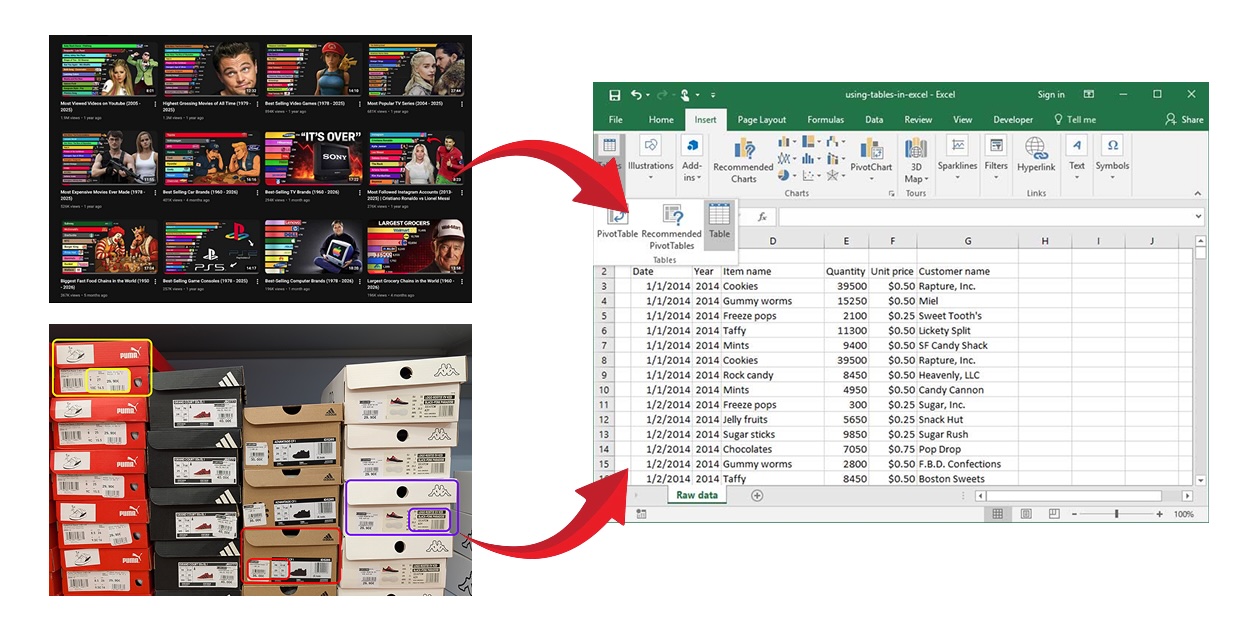Select the Raw data sheet tab

(x=696, y=496)
